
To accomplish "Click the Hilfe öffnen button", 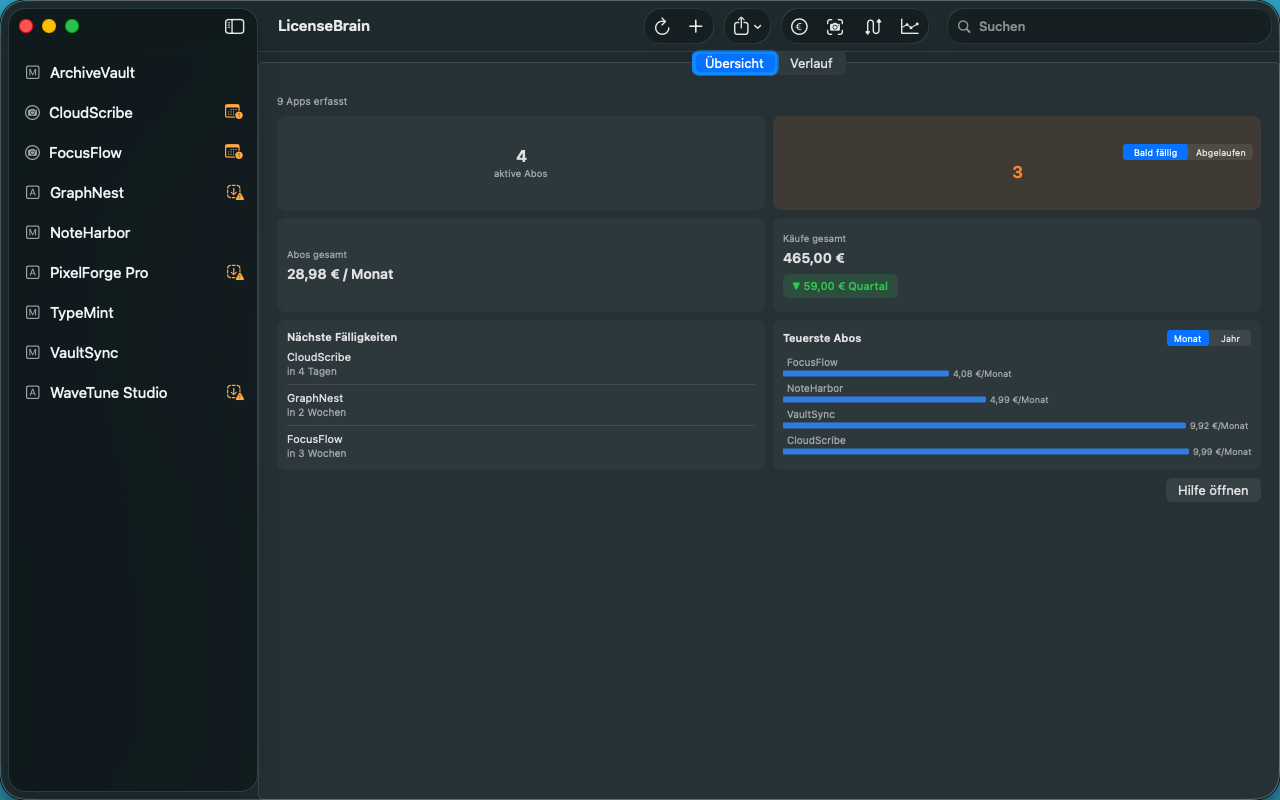I will tap(1213, 490).
